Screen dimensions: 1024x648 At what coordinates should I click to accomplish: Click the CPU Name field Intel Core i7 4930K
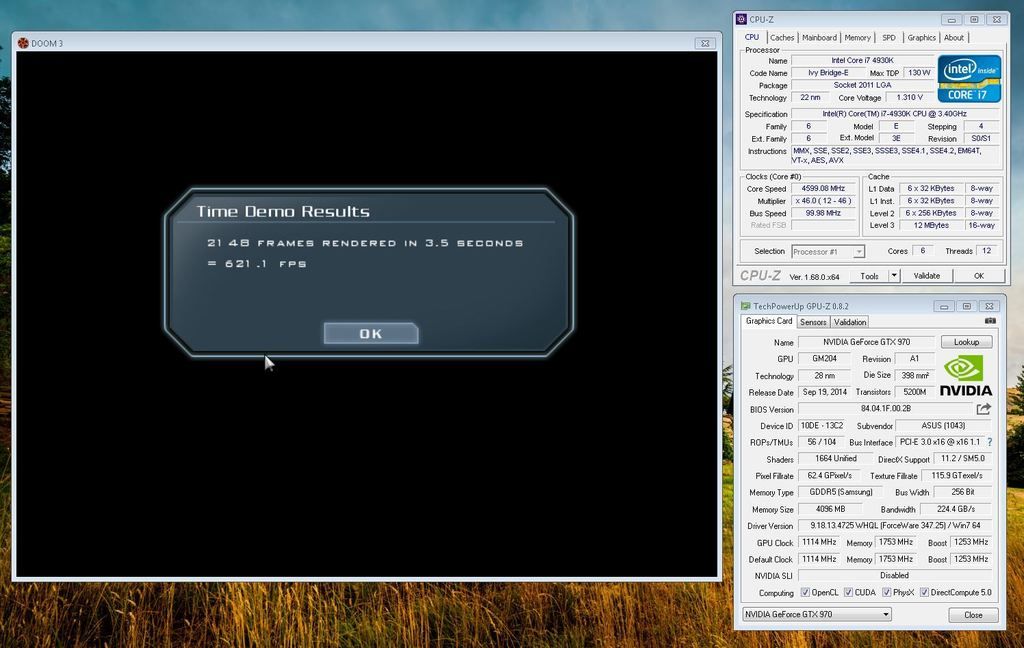(862, 60)
